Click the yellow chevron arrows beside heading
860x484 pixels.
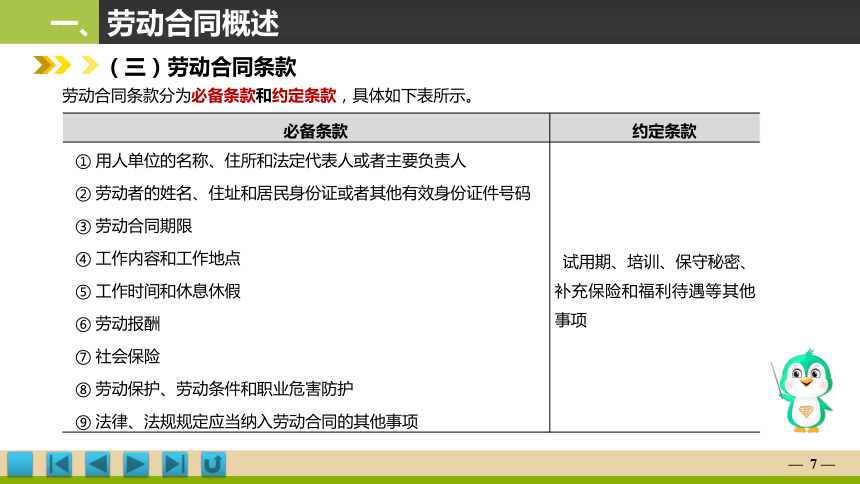pos(66,65)
